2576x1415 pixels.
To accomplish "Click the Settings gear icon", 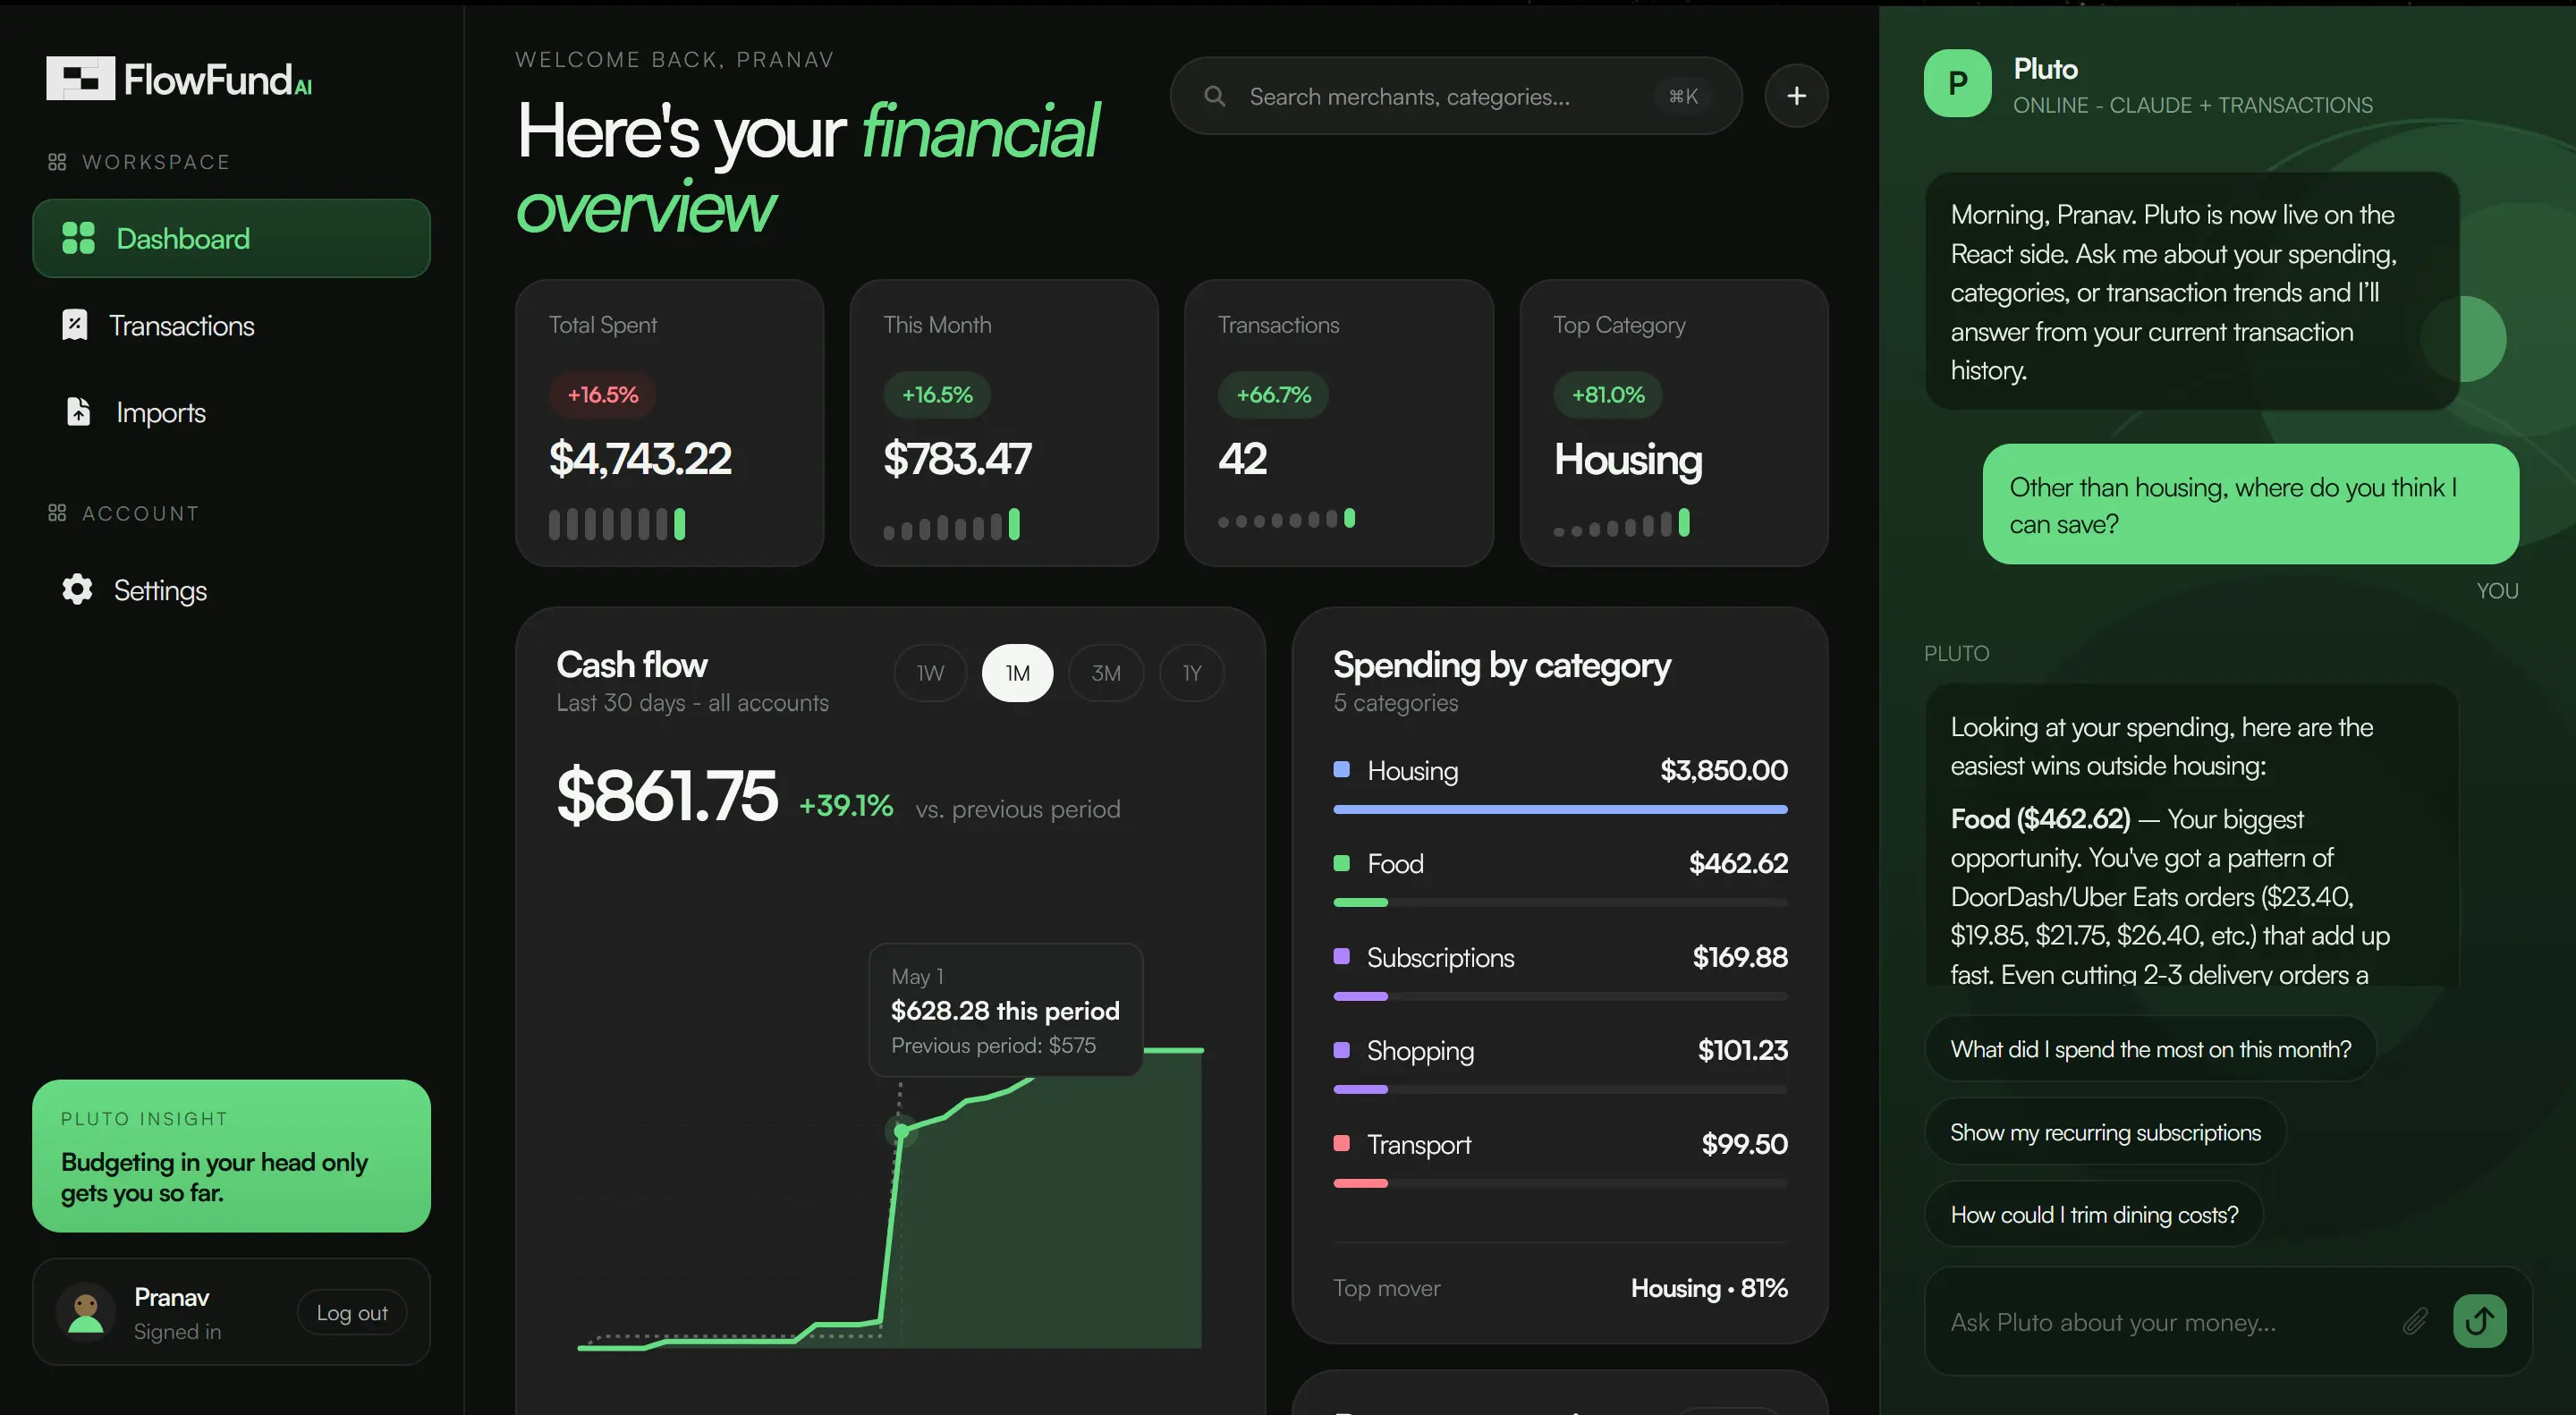I will (x=77, y=589).
